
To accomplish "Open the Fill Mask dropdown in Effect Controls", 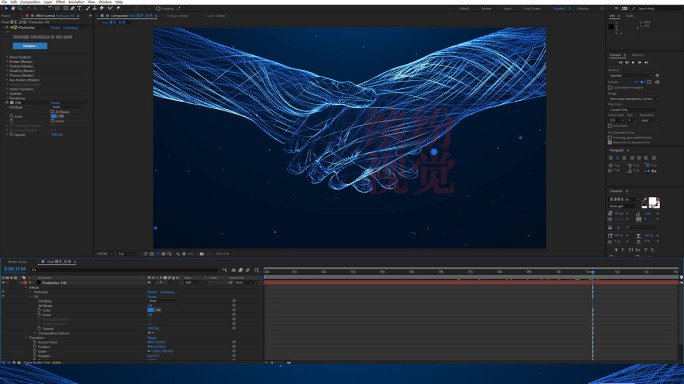I will coord(68,107).
